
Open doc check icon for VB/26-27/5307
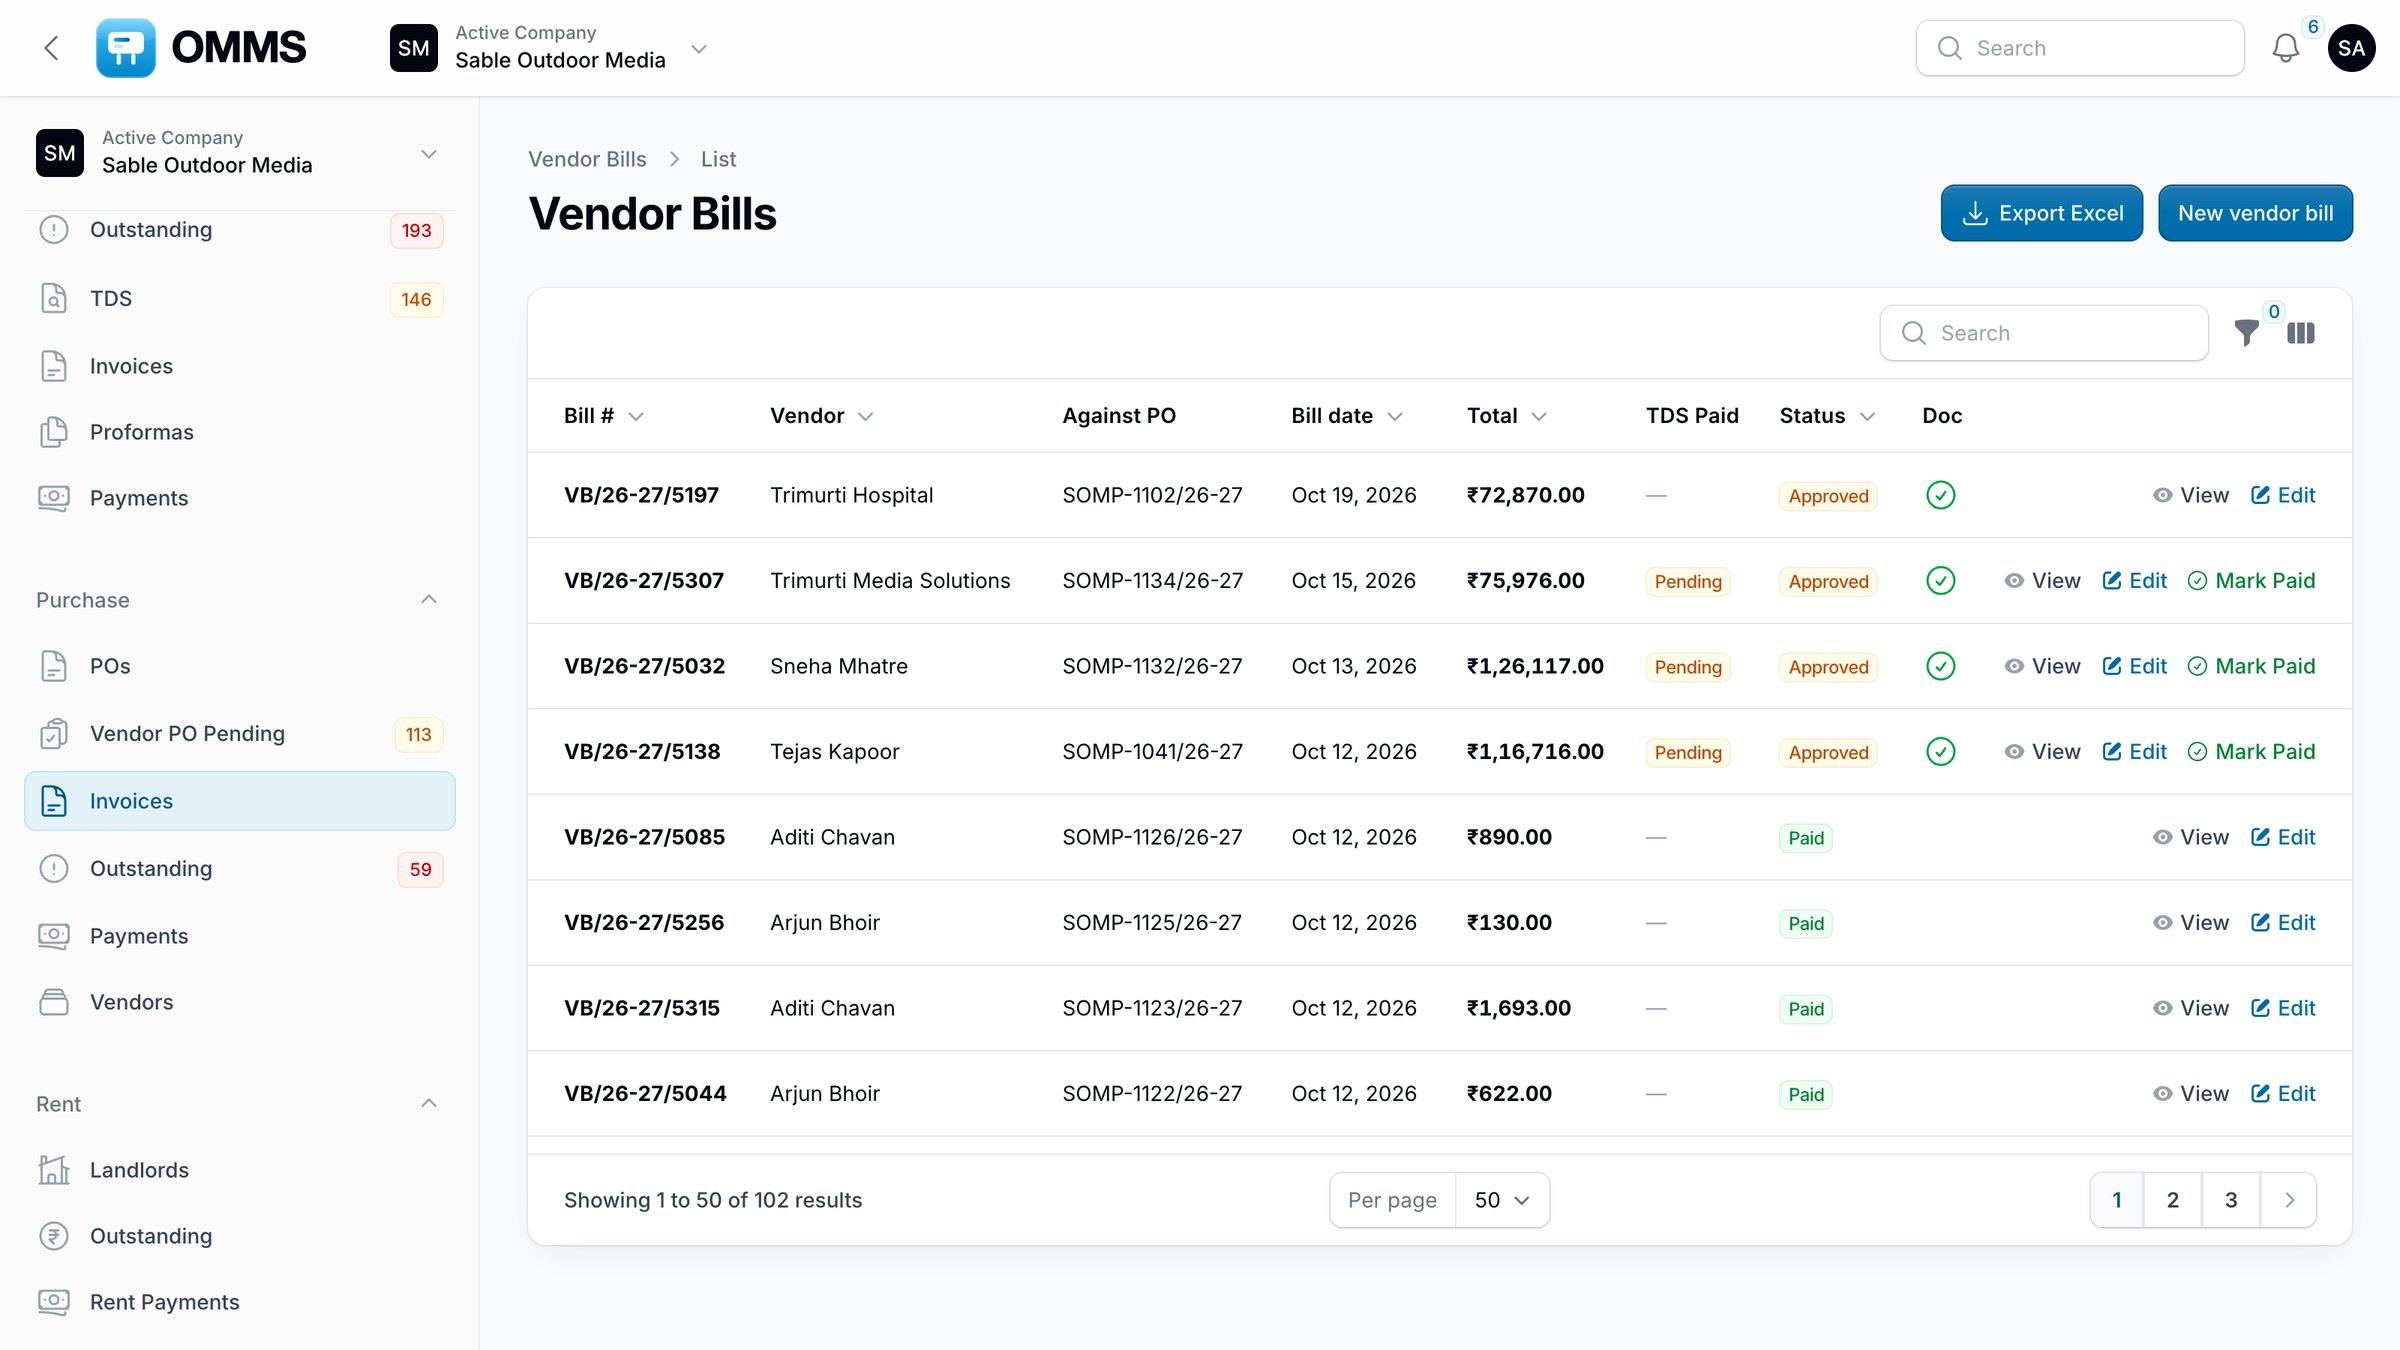pyautogui.click(x=1940, y=580)
